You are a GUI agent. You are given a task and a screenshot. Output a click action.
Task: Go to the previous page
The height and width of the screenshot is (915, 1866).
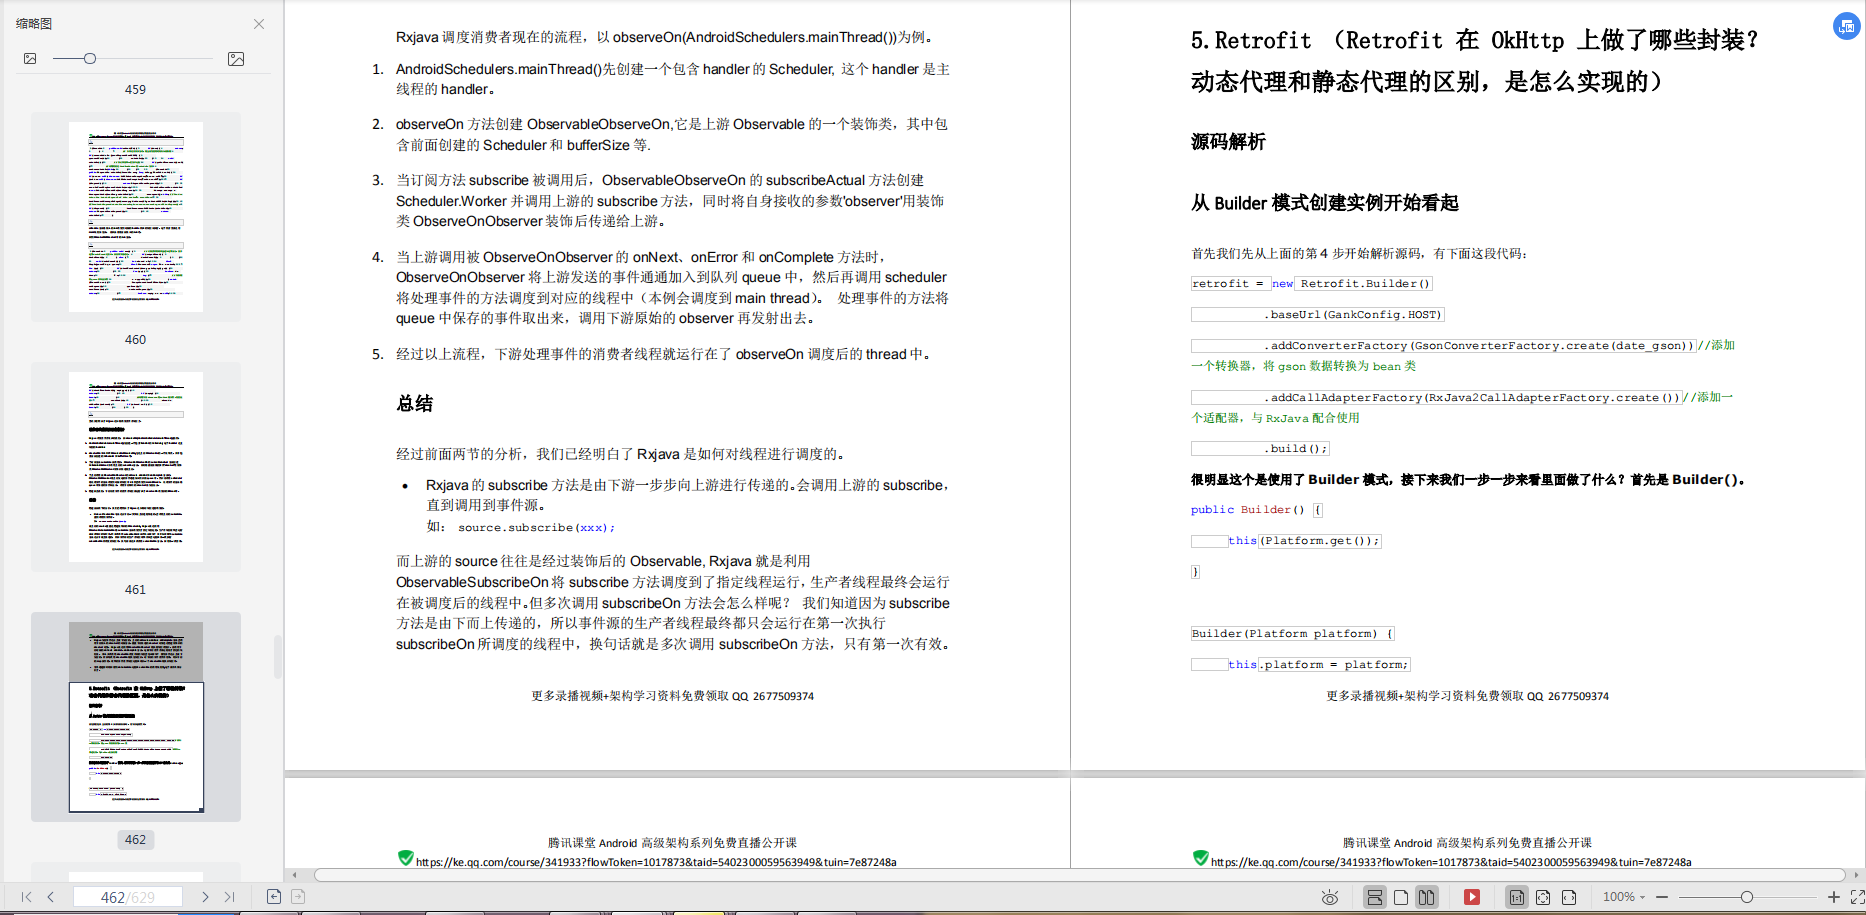click(x=51, y=897)
